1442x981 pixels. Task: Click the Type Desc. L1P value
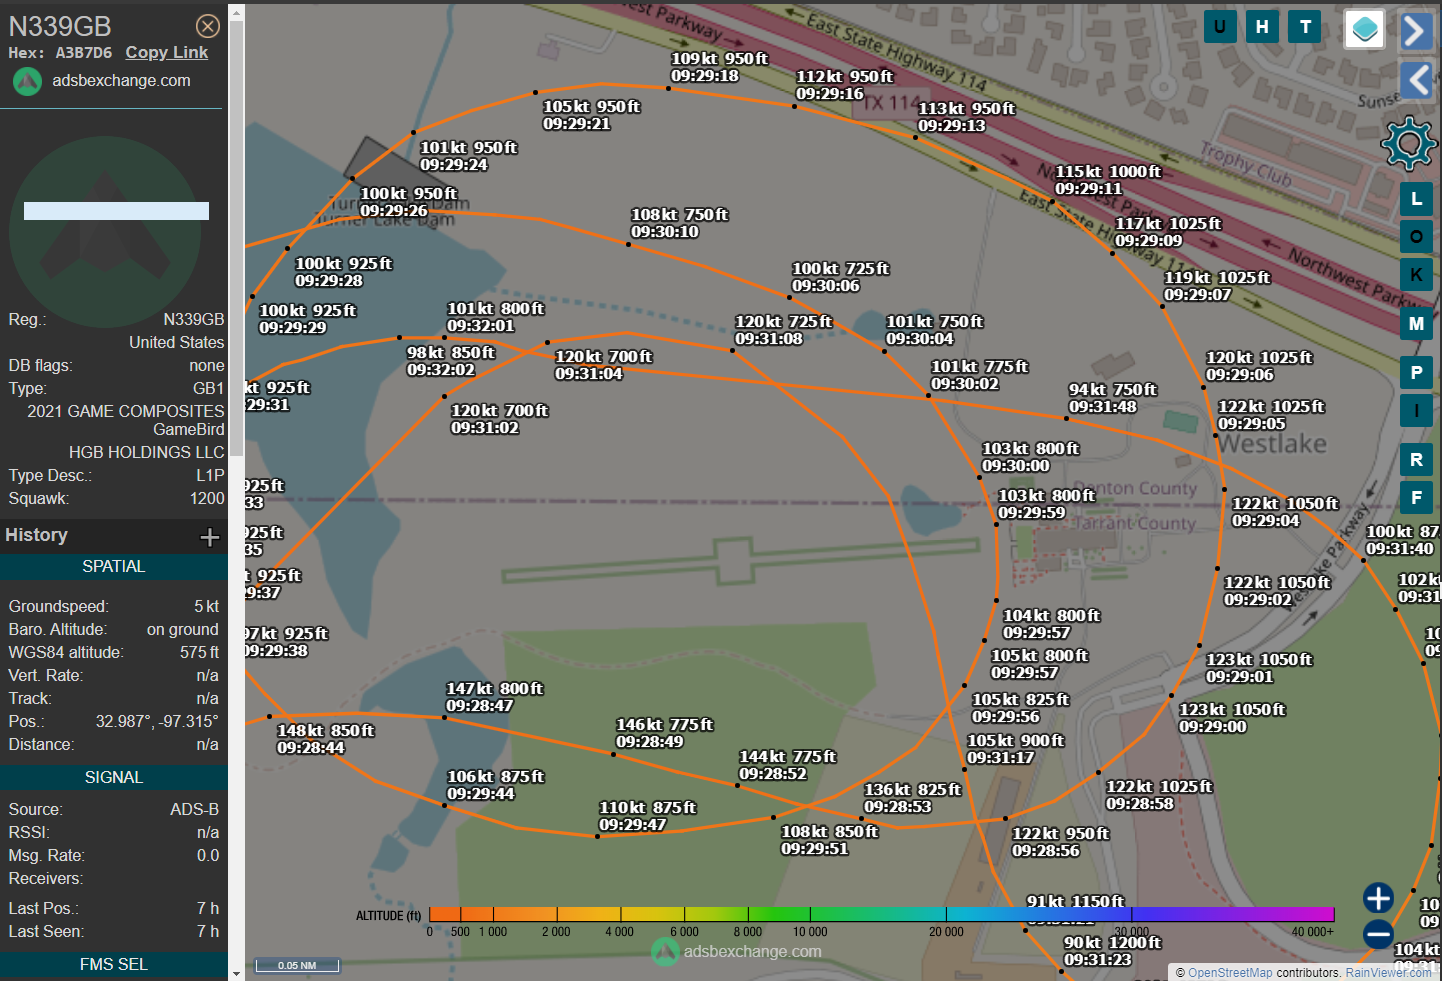tap(210, 475)
